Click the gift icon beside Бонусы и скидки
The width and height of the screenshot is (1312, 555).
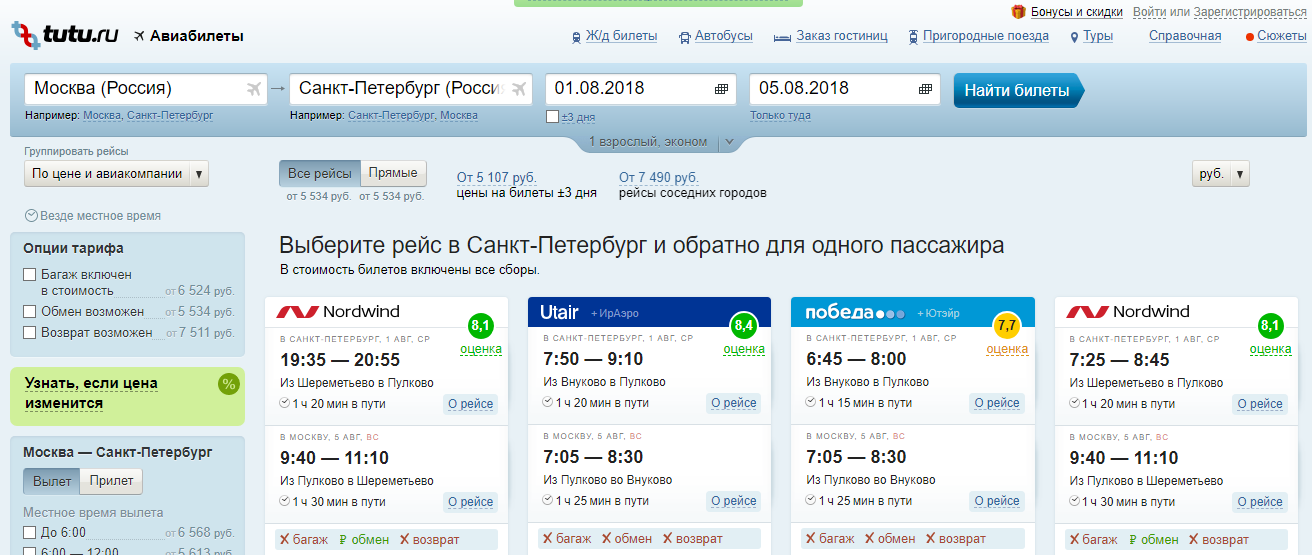tap(1018, 12)
